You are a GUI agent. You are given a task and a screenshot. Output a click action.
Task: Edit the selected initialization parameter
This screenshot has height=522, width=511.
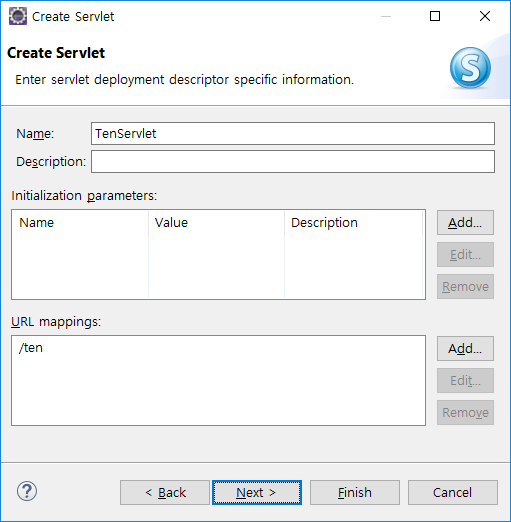tap(465, 254)
